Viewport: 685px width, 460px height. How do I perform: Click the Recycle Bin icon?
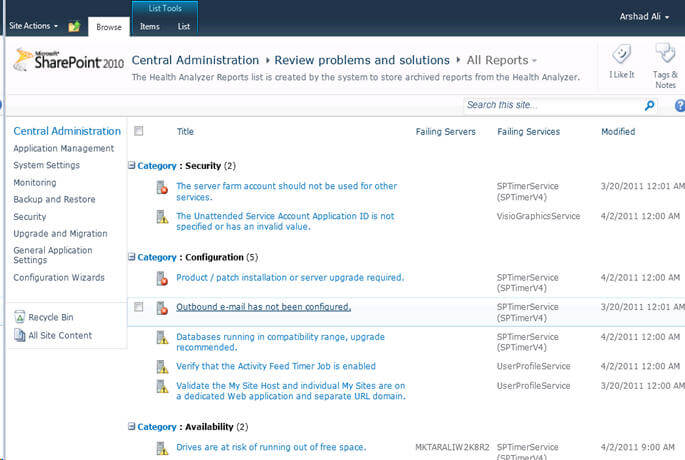pyautogui.click(x=20, y=317)
